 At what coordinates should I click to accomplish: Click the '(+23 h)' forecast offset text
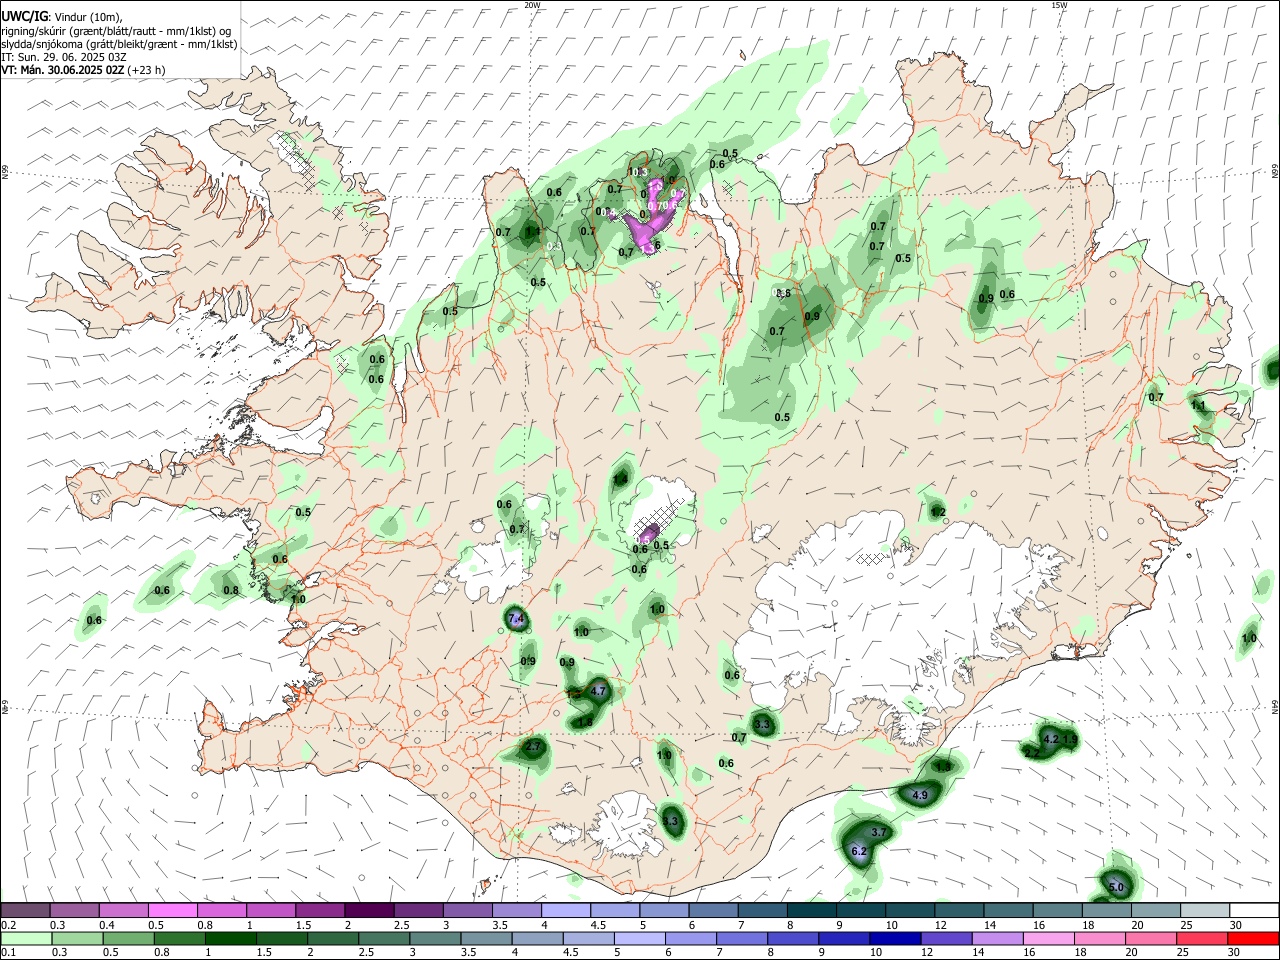coord(147,70)
